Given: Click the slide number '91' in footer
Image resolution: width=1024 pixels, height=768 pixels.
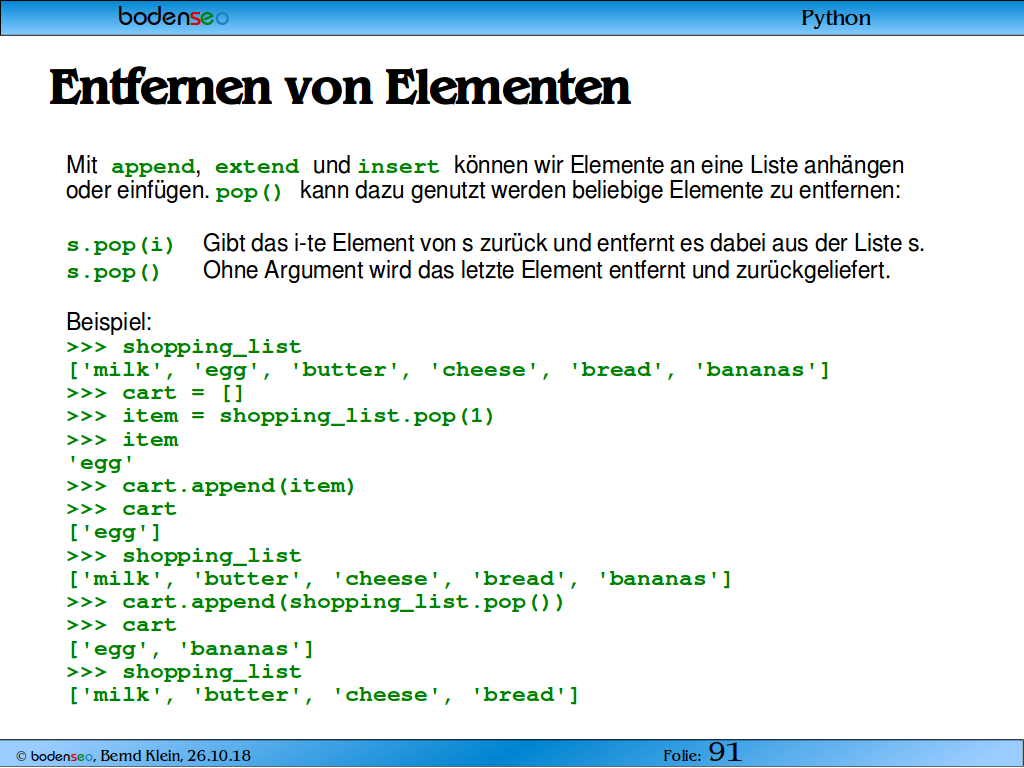Looking at the screenshot, I should tap(725, 753).
